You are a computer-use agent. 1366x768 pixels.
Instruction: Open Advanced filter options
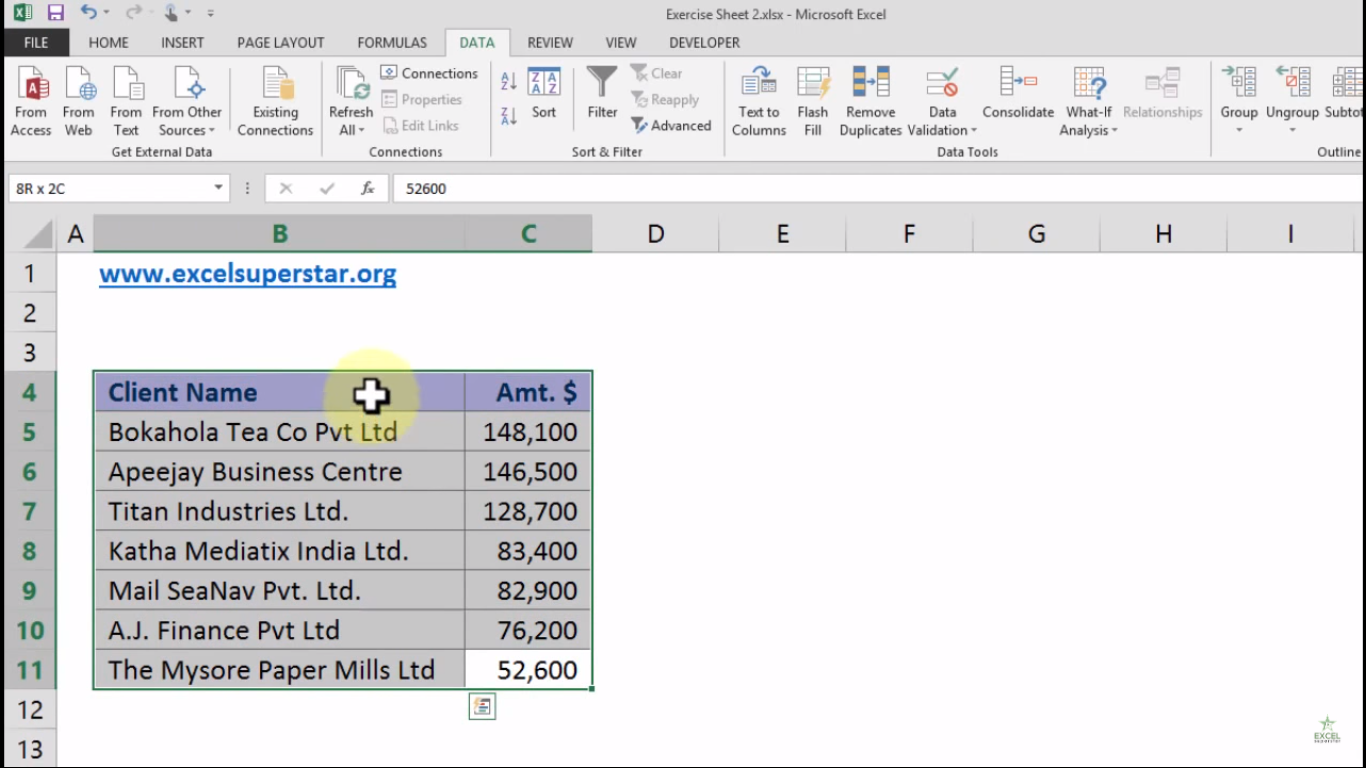click(x=671, y=125)
